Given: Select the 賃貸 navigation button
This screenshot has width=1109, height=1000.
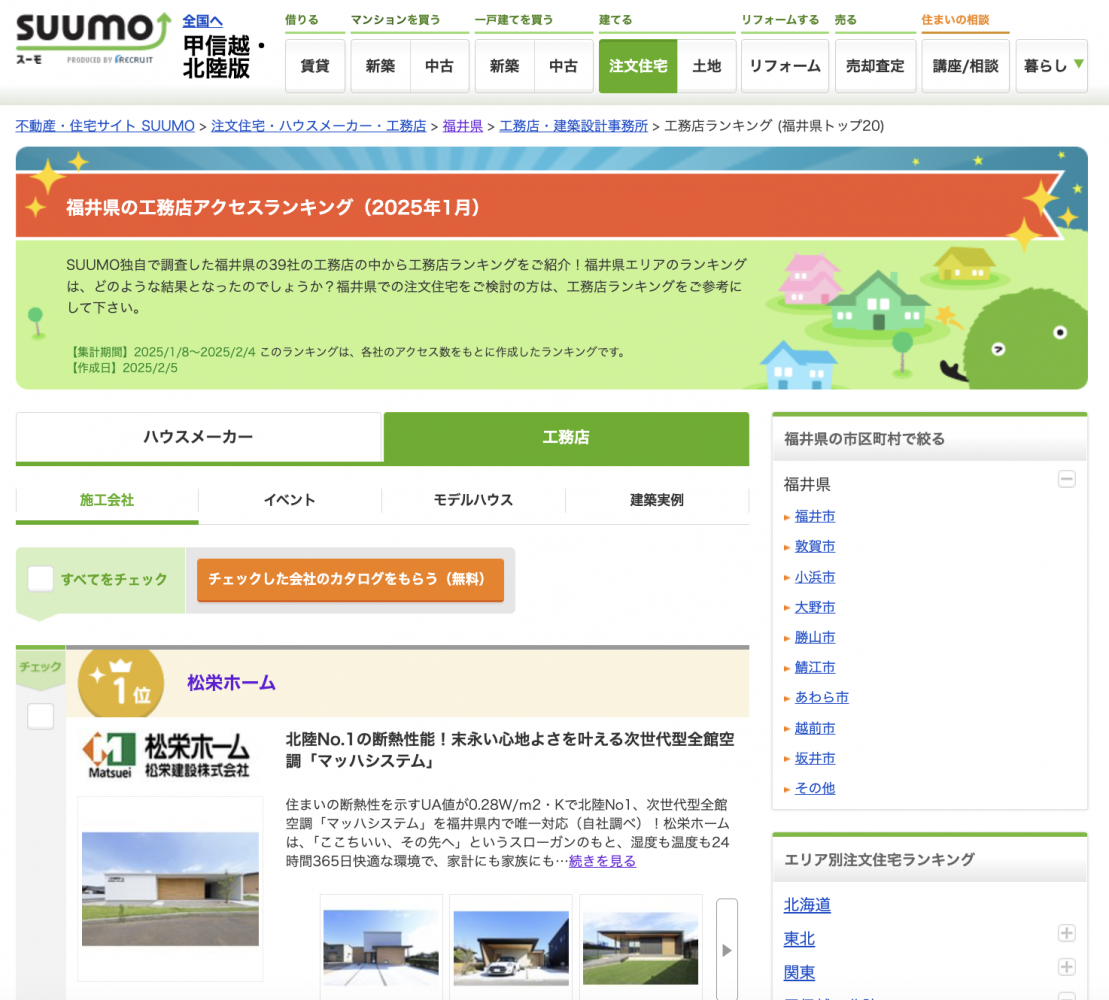Looking at the screenshot, I should click(315, 66).
